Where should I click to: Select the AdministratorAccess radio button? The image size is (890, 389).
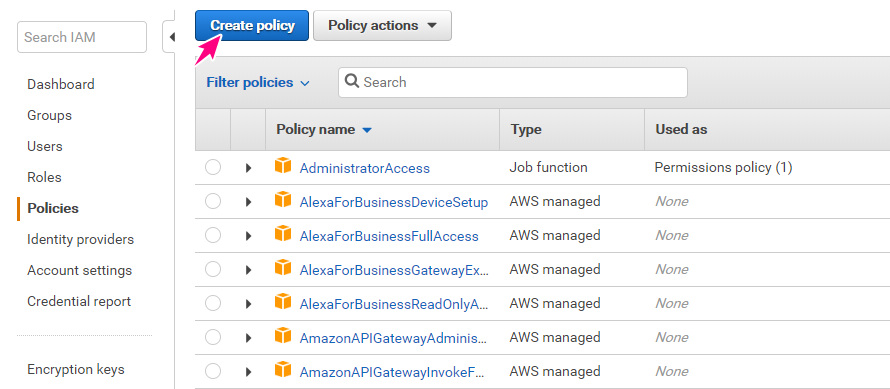pyautogui.click(x=213, y=168)
